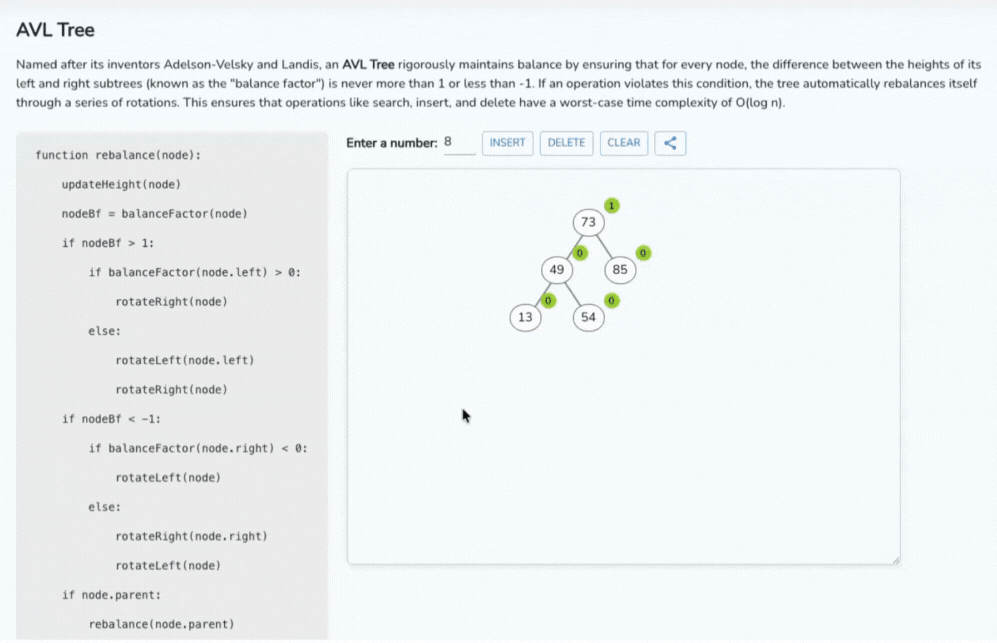The height and width of the screenshot is (643, 997).
Task: Click green balance badge above node 49
Action: (580, 253)
